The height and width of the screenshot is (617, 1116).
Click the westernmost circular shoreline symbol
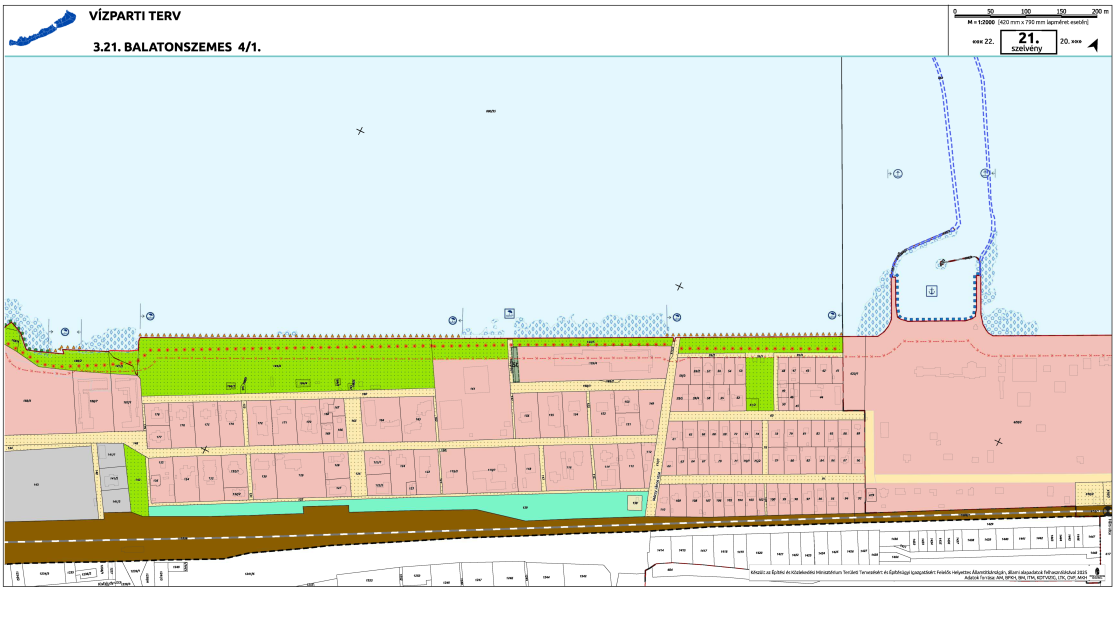click(65, 331)
